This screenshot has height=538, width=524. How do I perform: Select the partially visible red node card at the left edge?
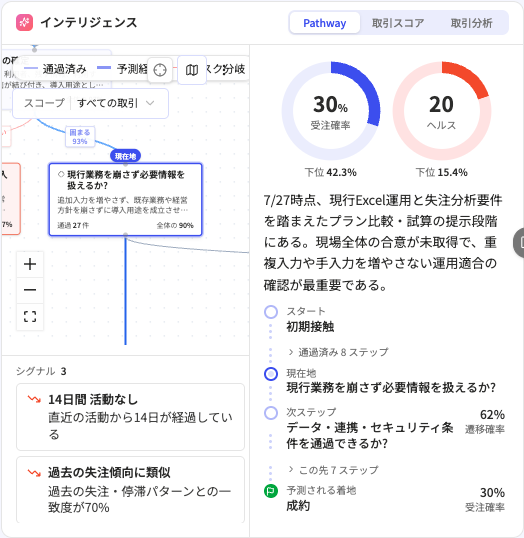11,199
